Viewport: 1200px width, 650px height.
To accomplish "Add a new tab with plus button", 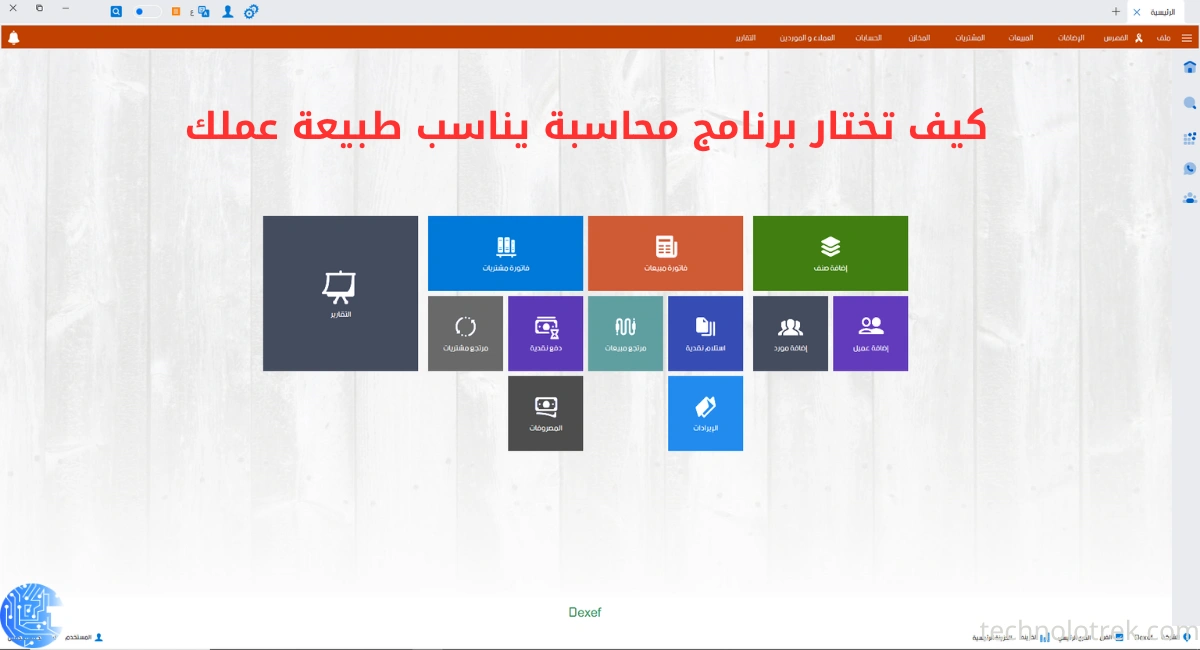I will [x=1116, y=12].
